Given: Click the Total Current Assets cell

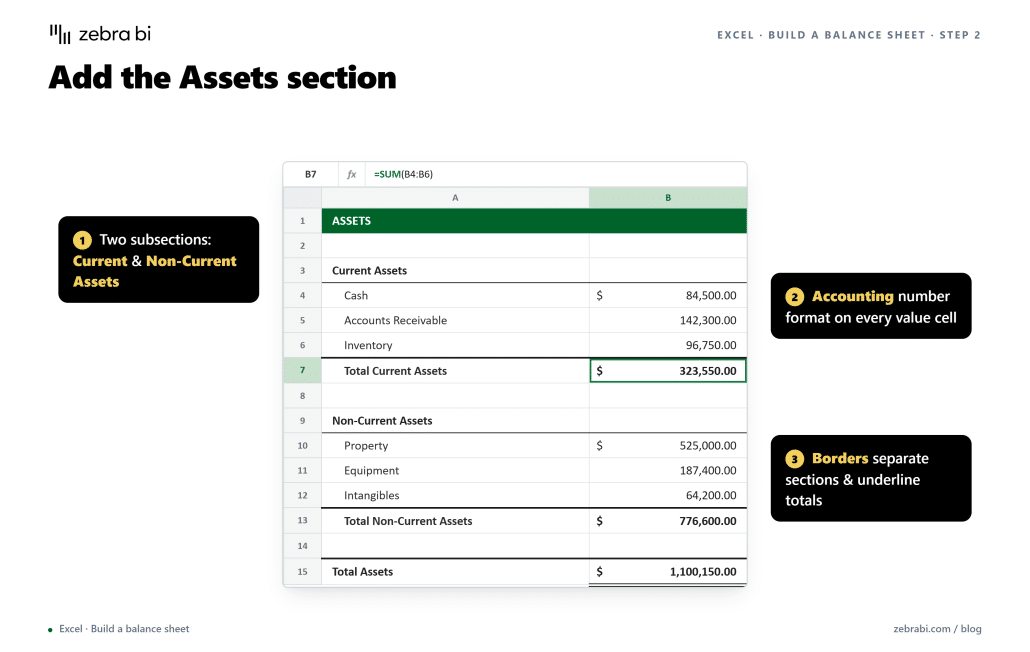Looking at the screenshot, I should (x=455, y=370).
